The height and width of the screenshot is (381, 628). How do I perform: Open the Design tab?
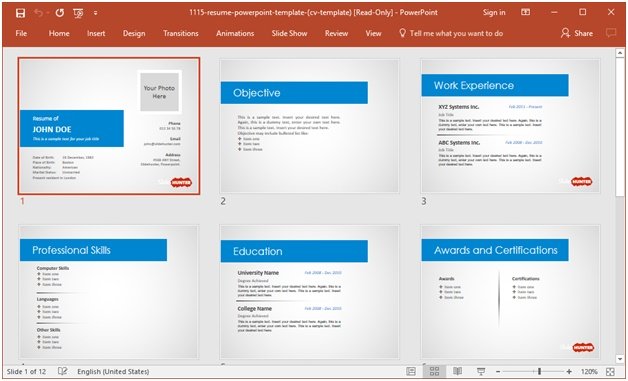click(x=134, y=33)
